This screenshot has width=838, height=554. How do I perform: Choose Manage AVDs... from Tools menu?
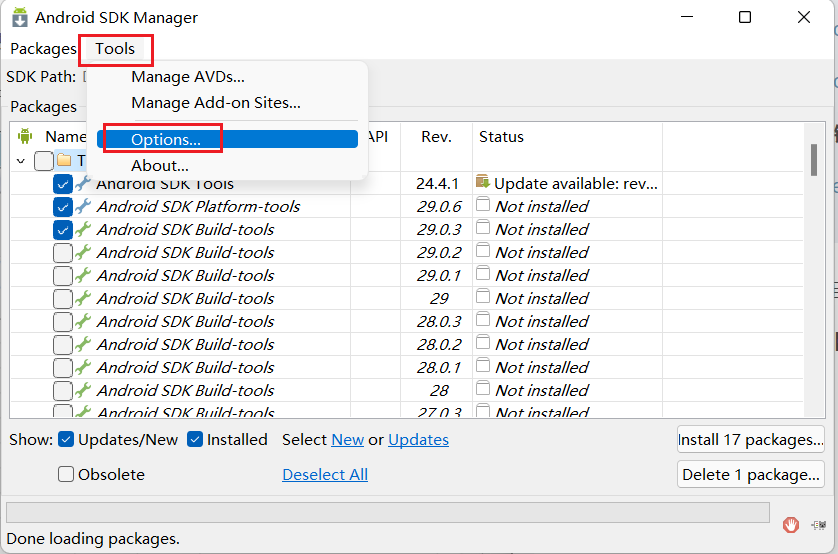(x=188, y=77)
